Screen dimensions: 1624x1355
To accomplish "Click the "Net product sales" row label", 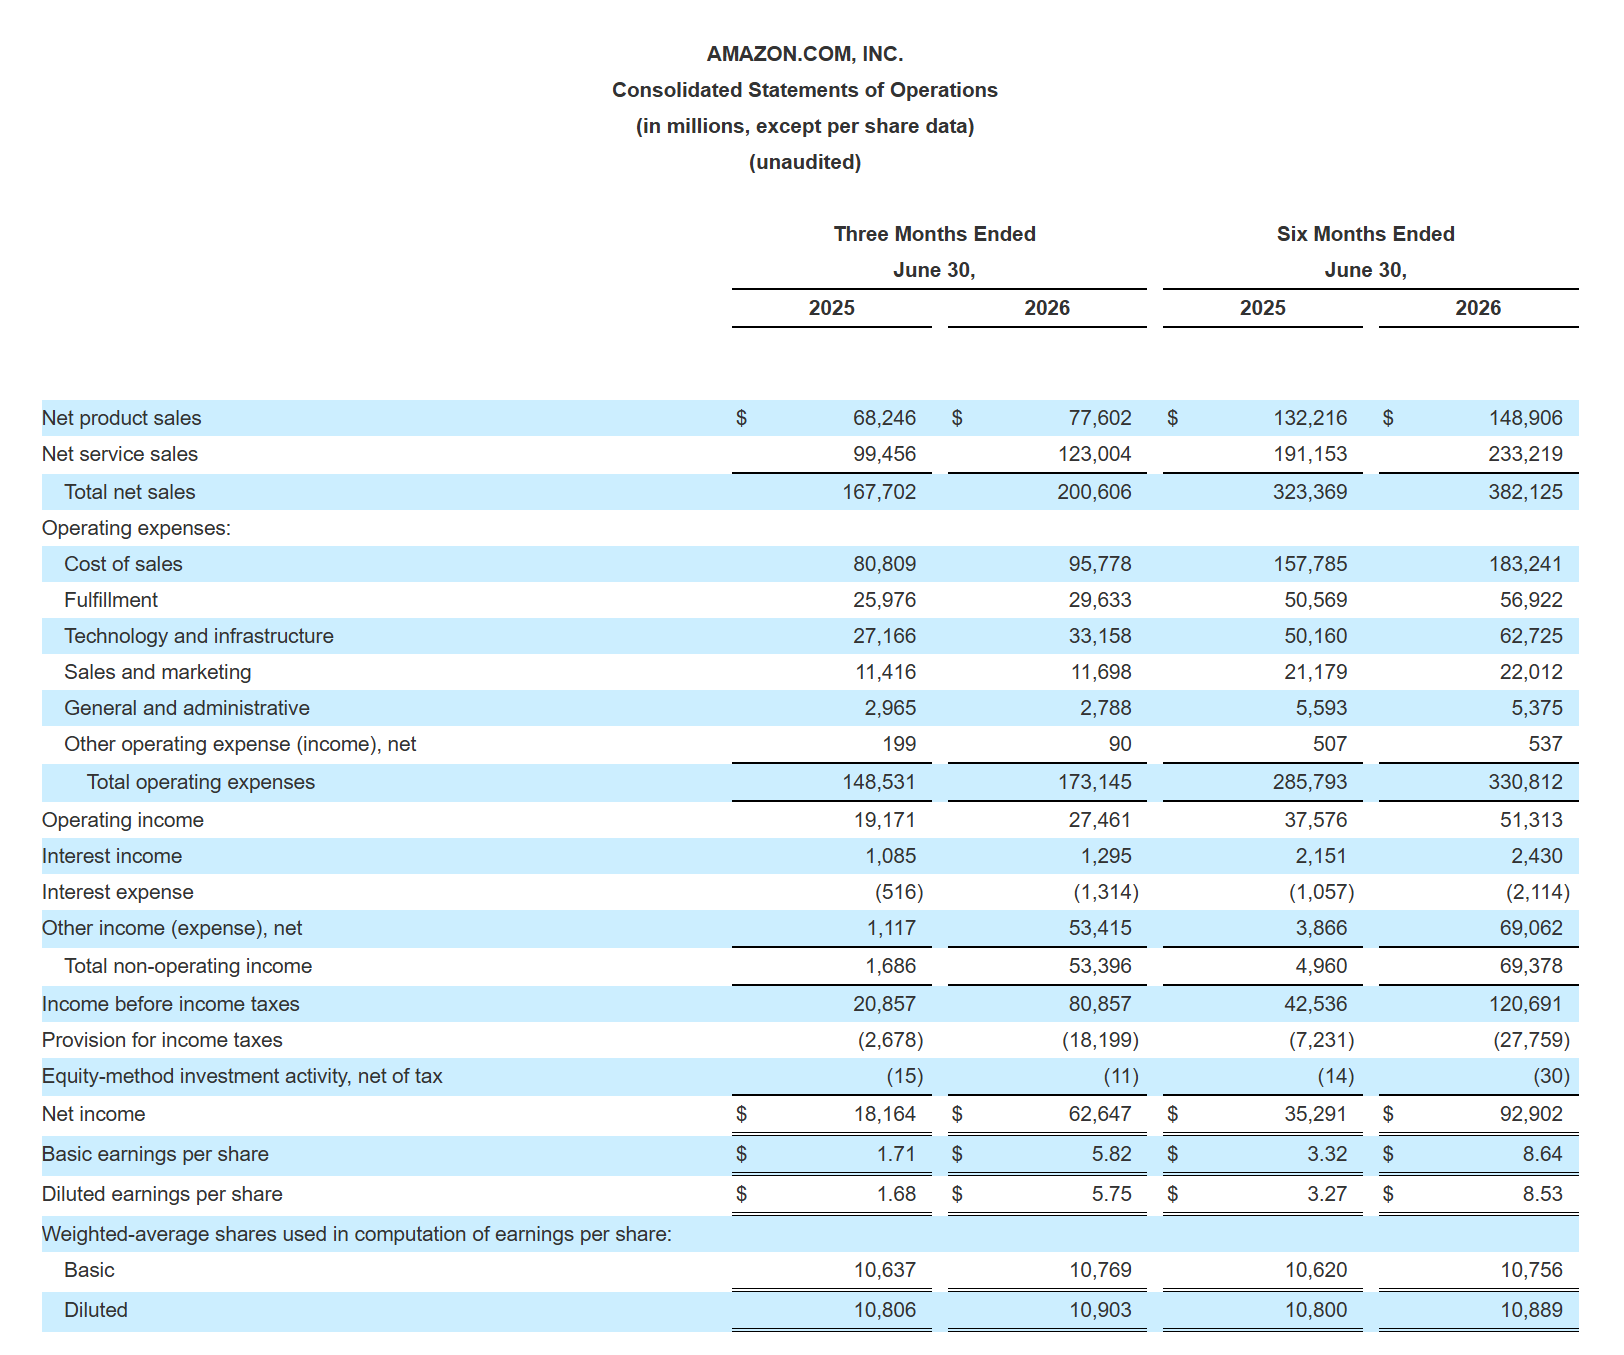I will point(122,418).
